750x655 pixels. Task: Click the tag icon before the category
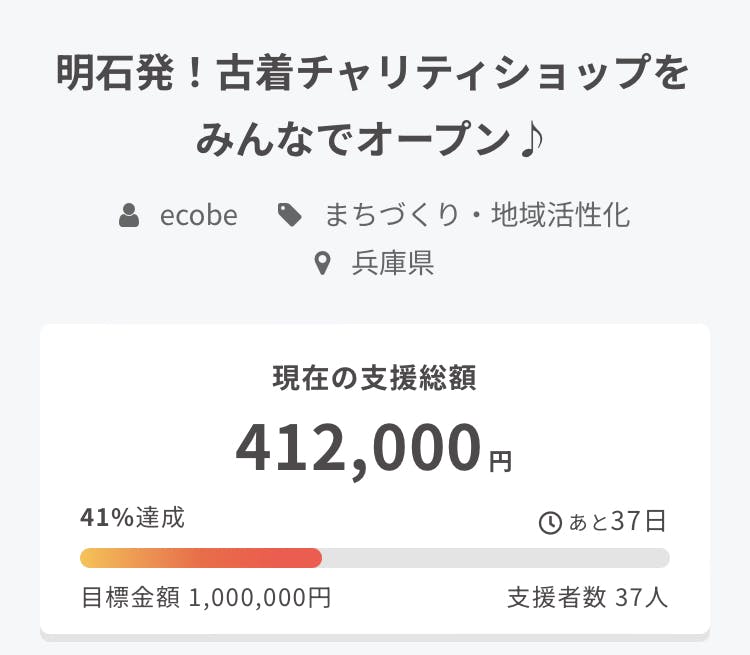tap(290, 215)
